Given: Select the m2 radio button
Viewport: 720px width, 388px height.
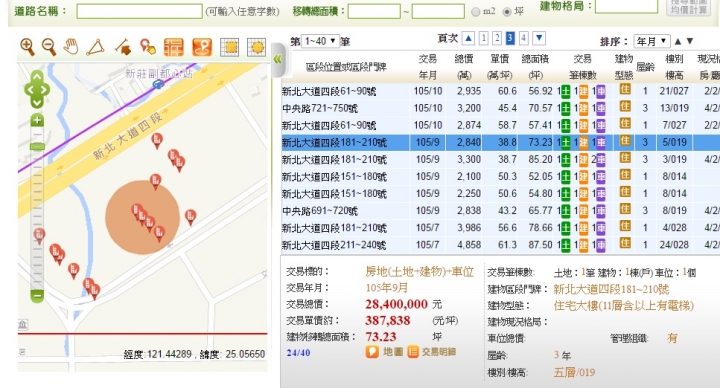Looking at the screenshot, I should point(476,12).
